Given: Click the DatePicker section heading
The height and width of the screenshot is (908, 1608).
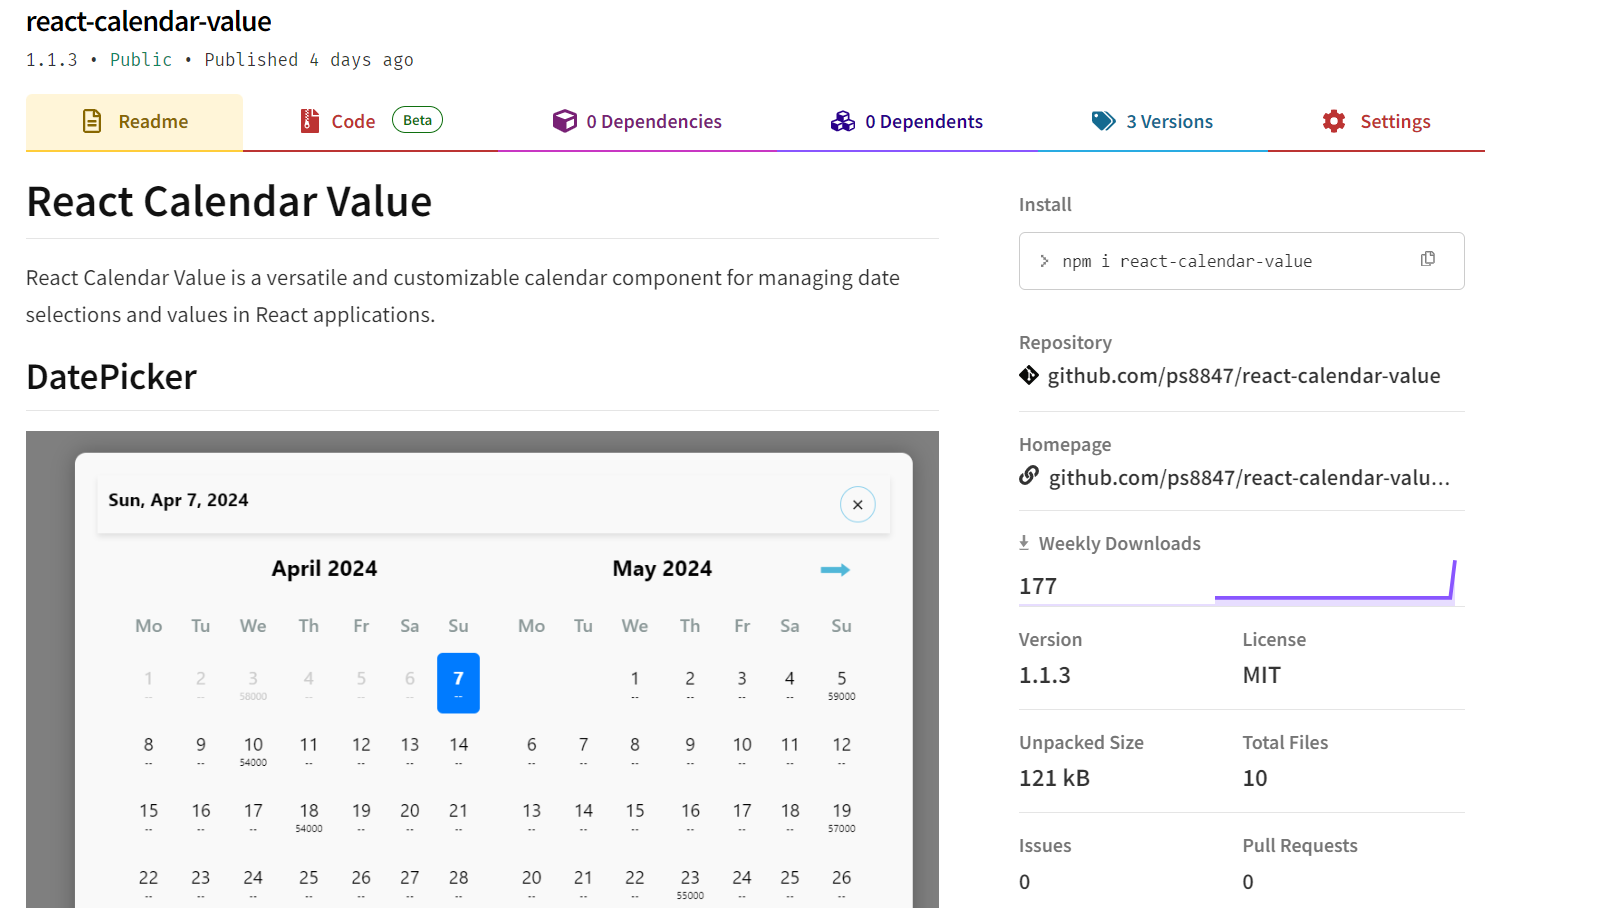Looking at the screenshot, I should click(111, 377).
